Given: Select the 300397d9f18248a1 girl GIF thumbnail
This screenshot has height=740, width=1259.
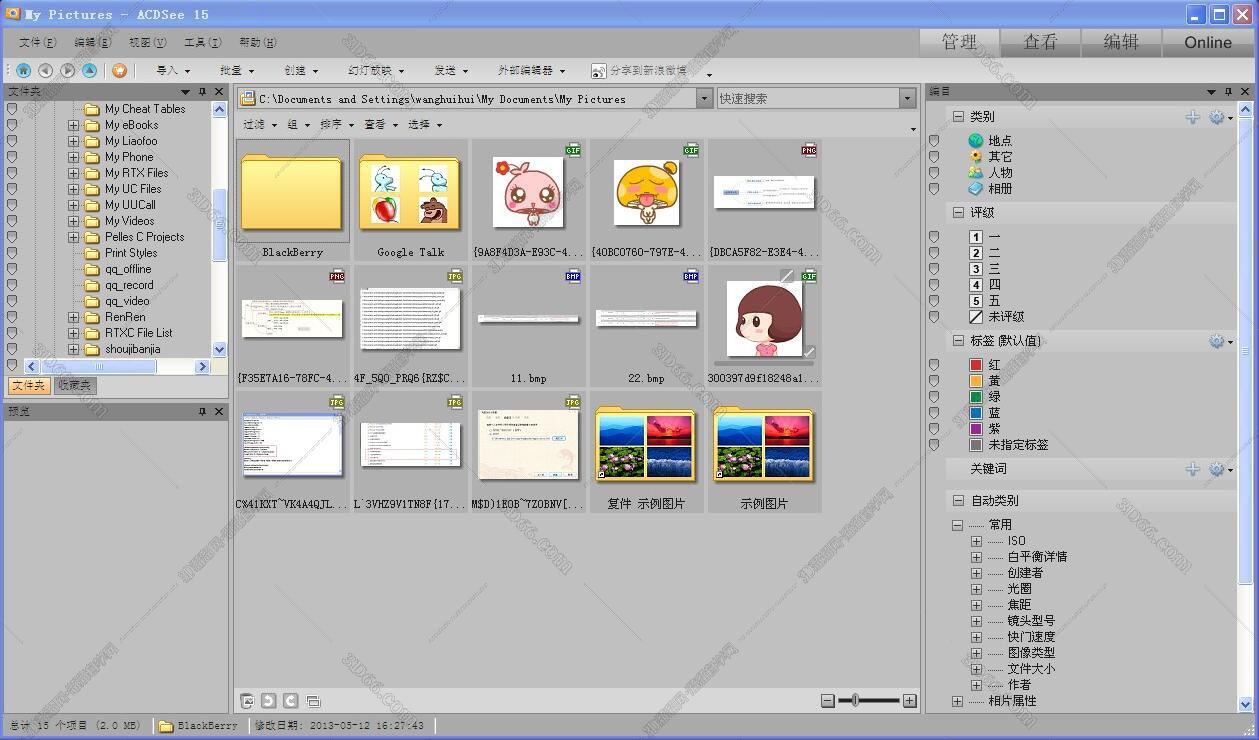Looking at the screenshot, I should click(764, 320).
